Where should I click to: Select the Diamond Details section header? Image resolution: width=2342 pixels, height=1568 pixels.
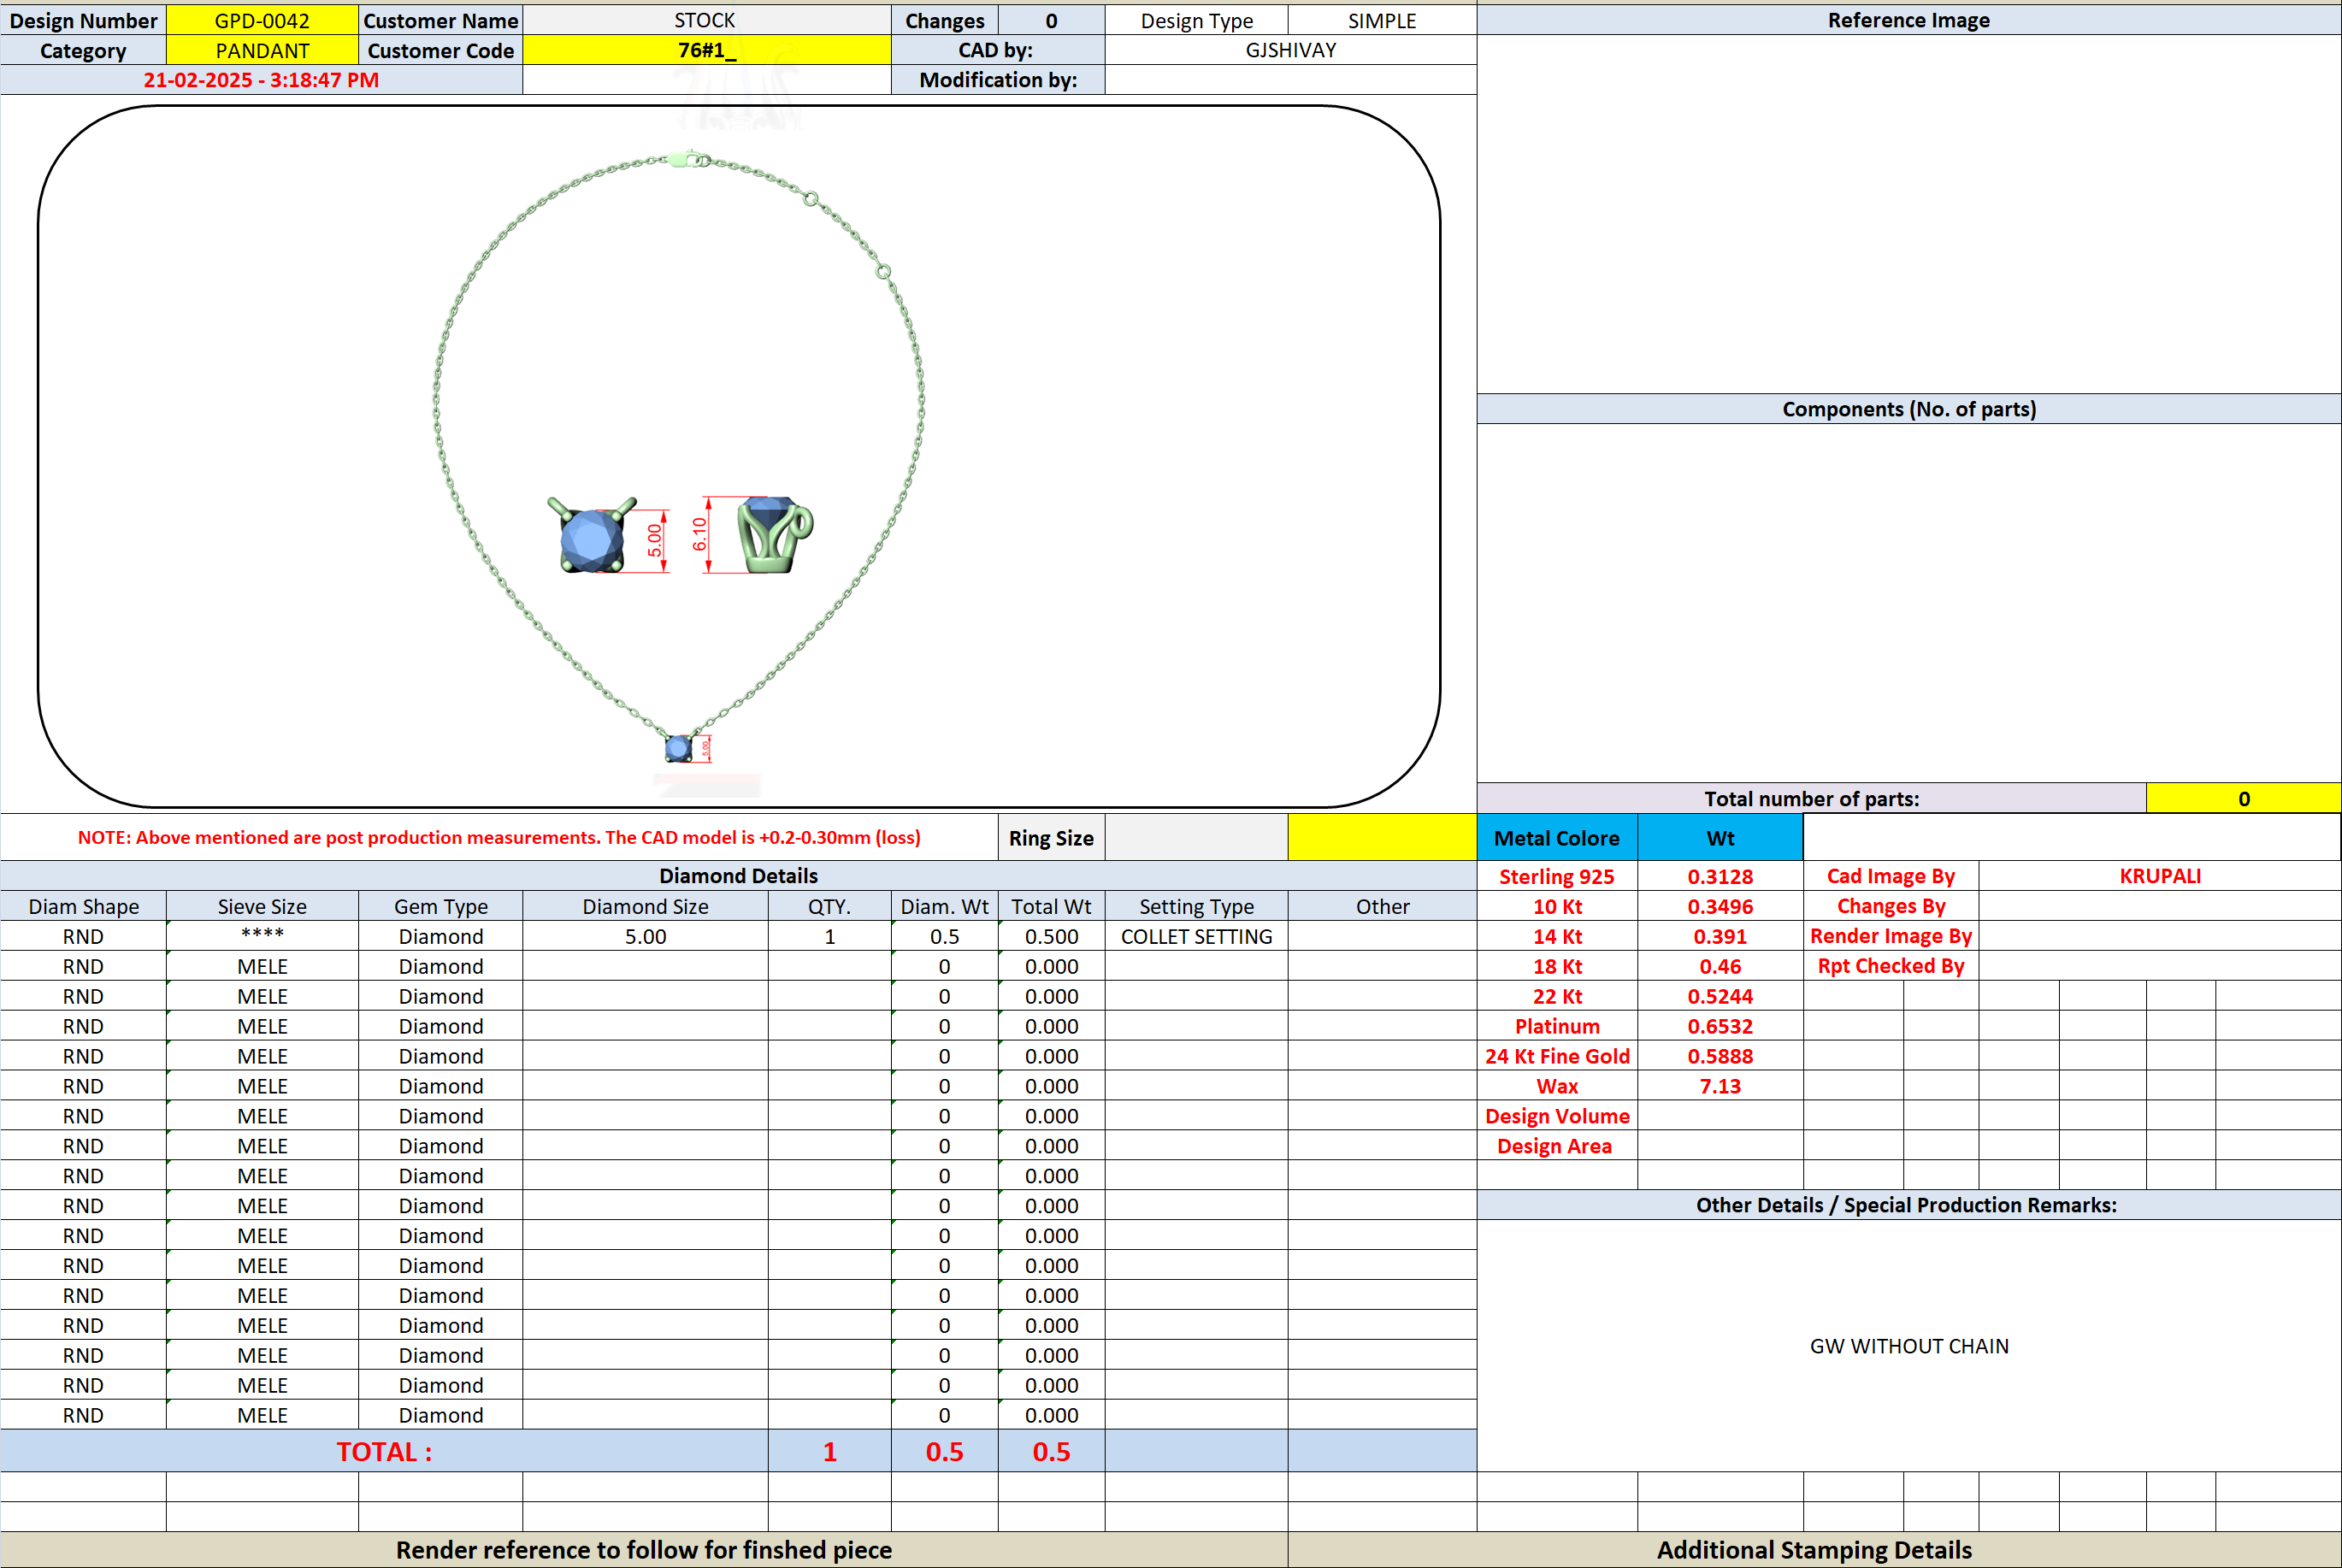tap(738, 876)
